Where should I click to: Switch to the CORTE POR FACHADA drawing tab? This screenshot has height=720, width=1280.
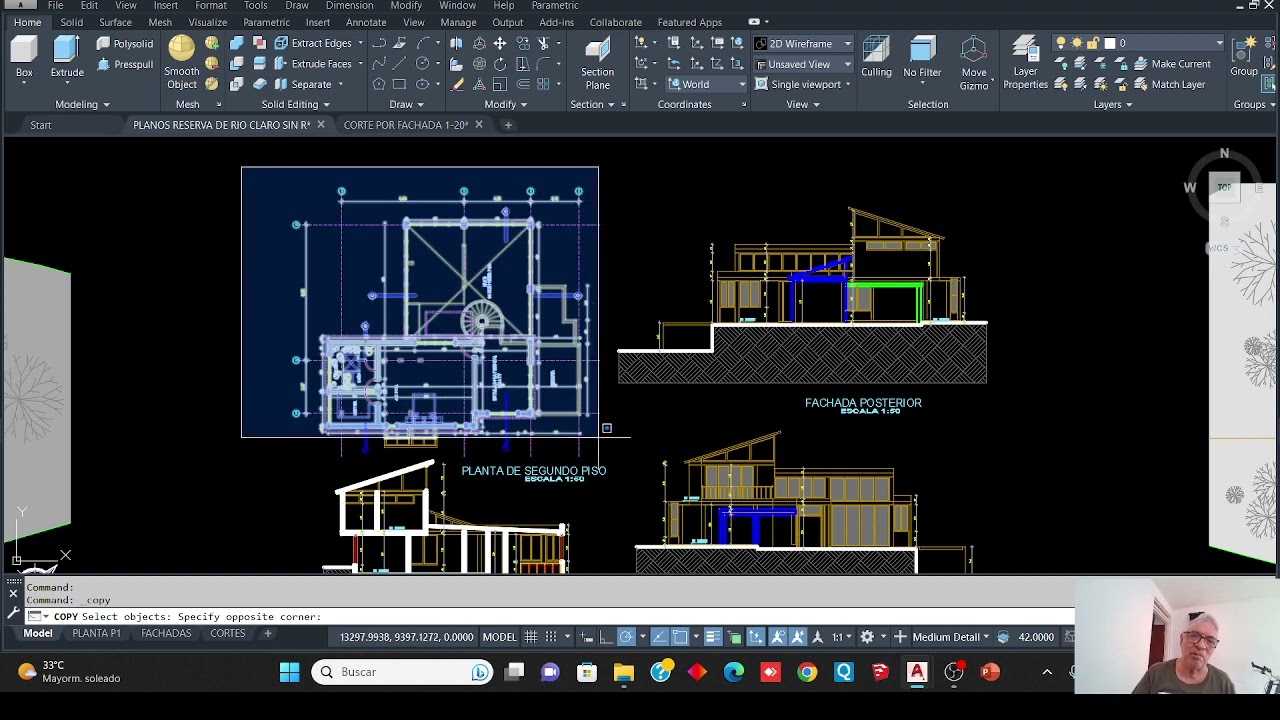point(406,125)
